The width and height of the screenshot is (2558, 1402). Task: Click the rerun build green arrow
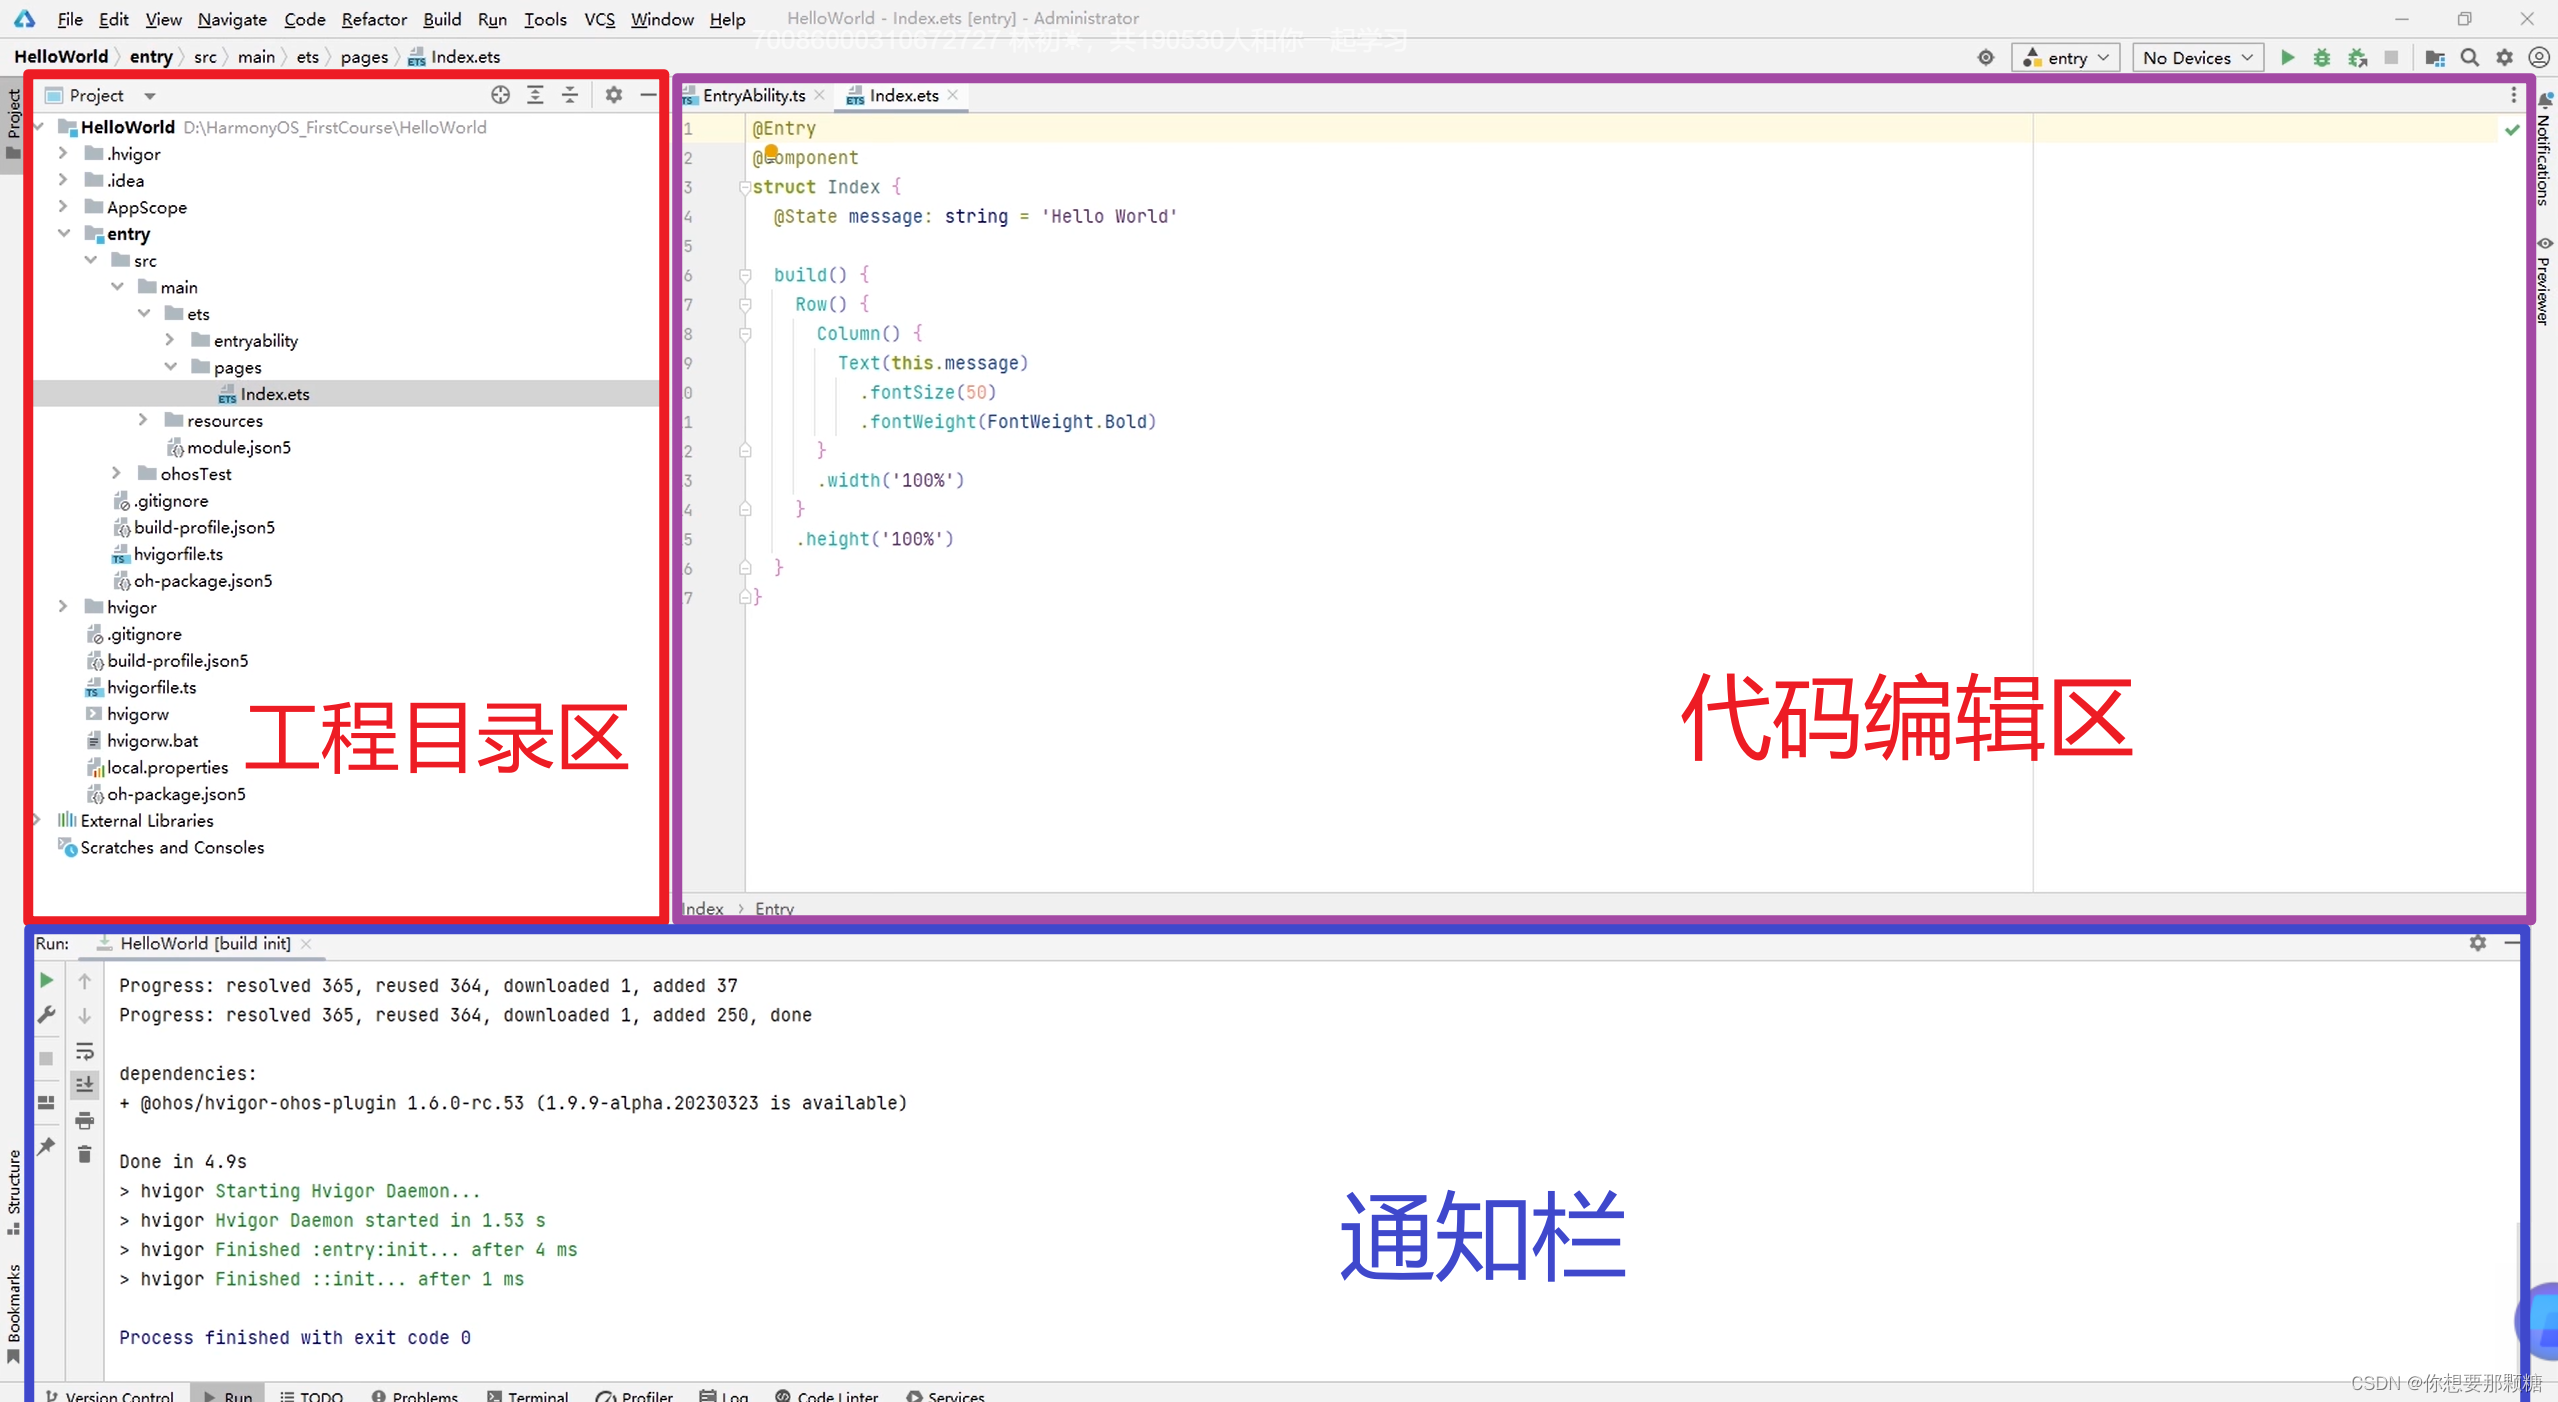pos(46,981)
